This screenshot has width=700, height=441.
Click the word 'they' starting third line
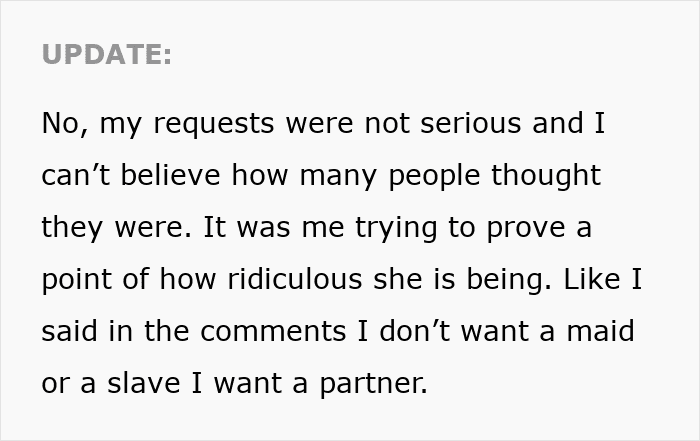pos(72,228)
